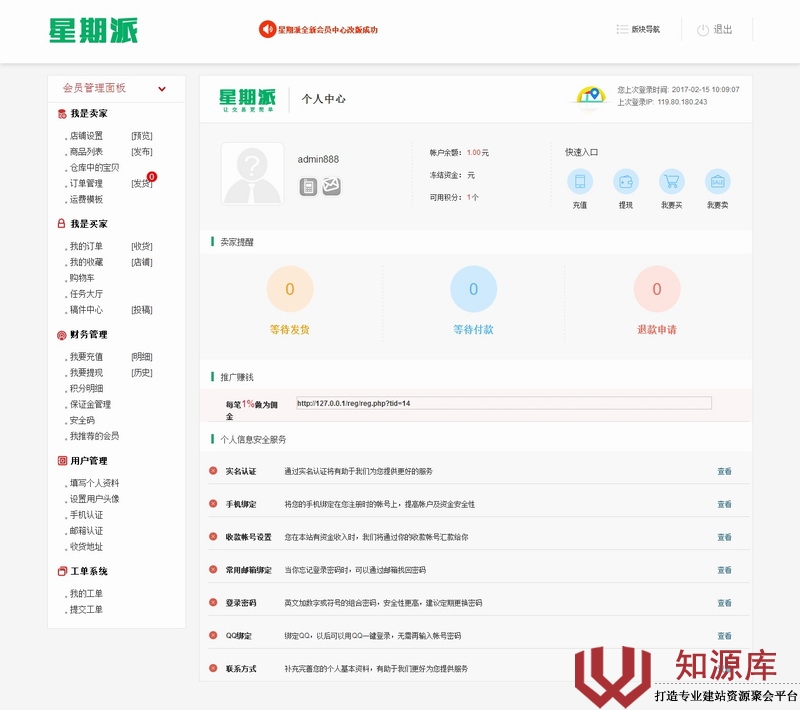Screen dimensions: 800x710
Task: Click the 等待付款 blue count circle
Action: [473, 289]
